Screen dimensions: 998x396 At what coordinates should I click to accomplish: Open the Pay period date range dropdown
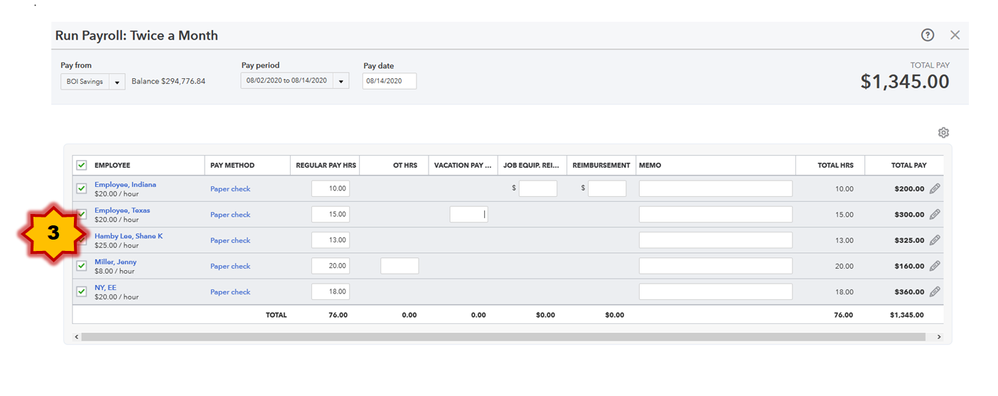[295, 81]
